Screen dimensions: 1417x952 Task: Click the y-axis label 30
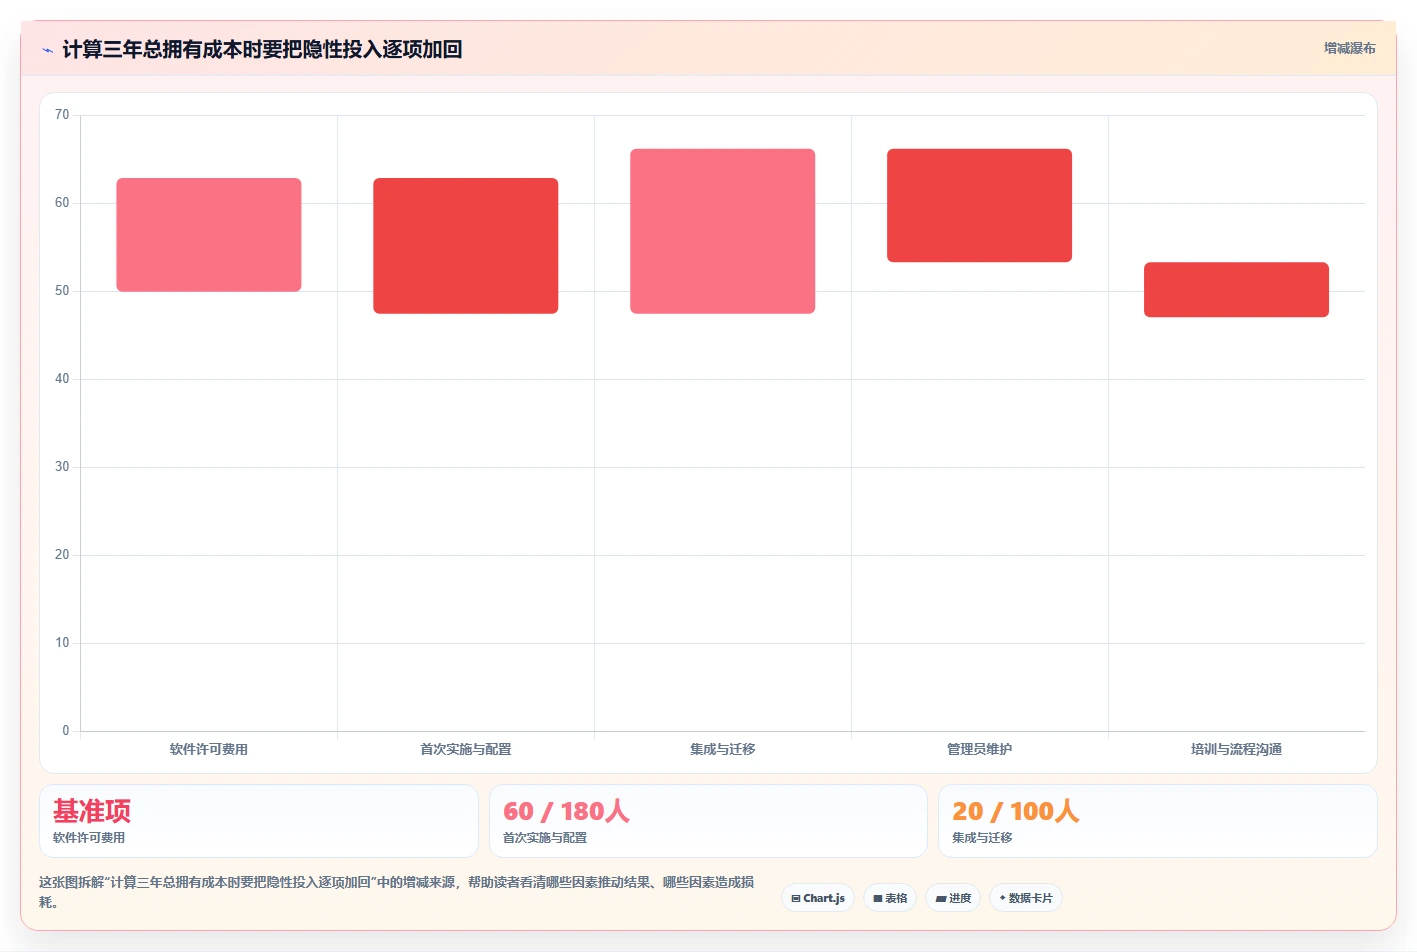62,467
